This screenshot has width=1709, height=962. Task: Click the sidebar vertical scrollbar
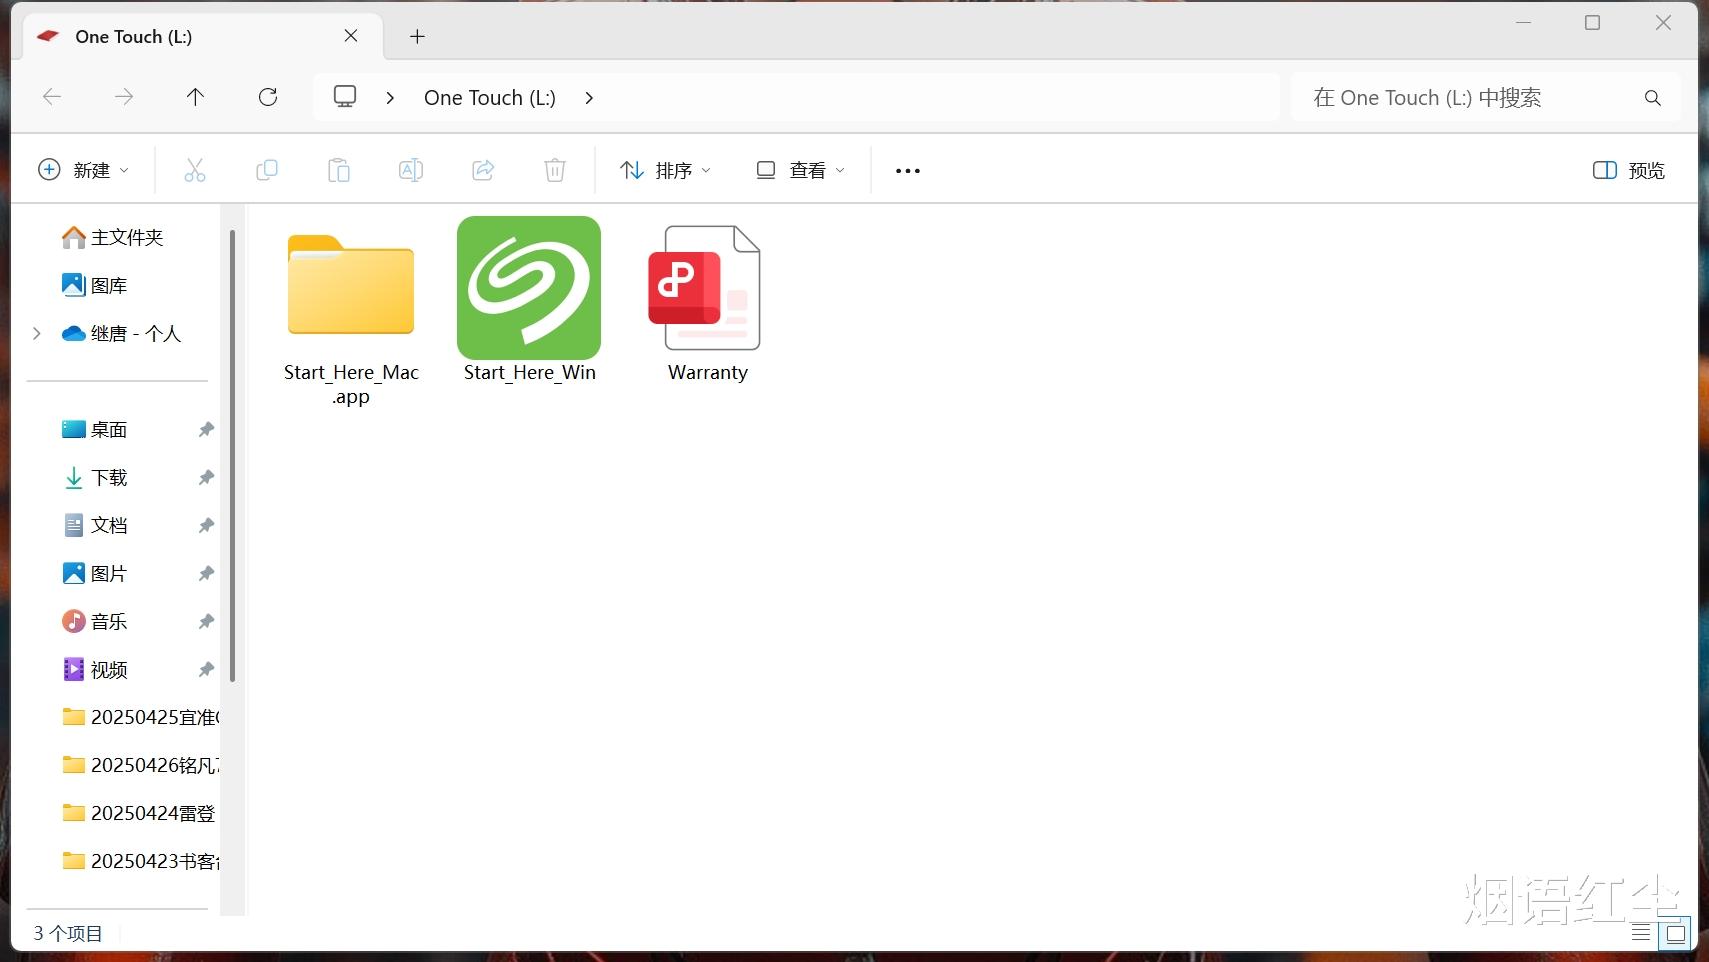[233, 456]
